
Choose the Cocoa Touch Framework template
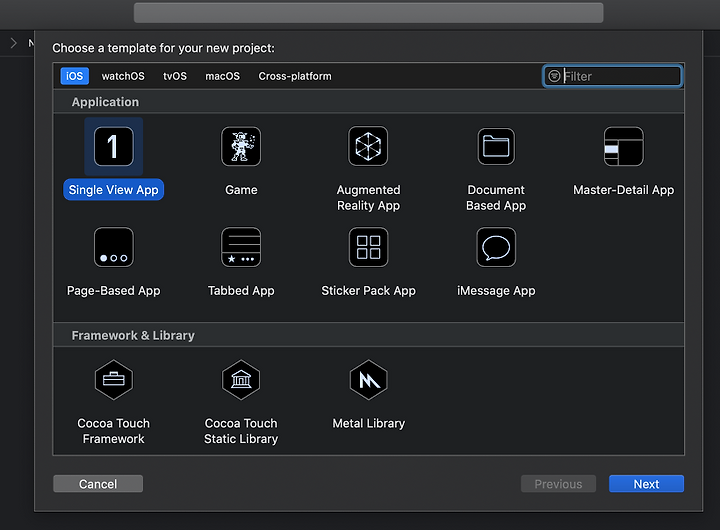tap(113, 380)
